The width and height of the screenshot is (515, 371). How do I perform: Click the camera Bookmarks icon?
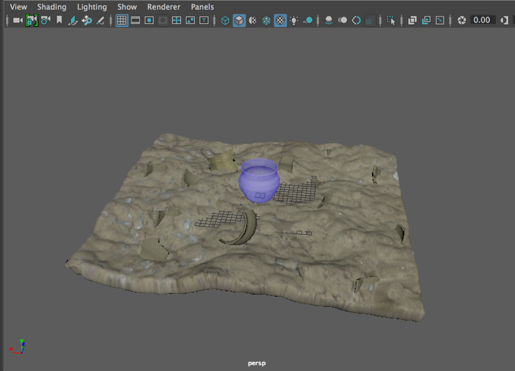(x=59, y=20)
